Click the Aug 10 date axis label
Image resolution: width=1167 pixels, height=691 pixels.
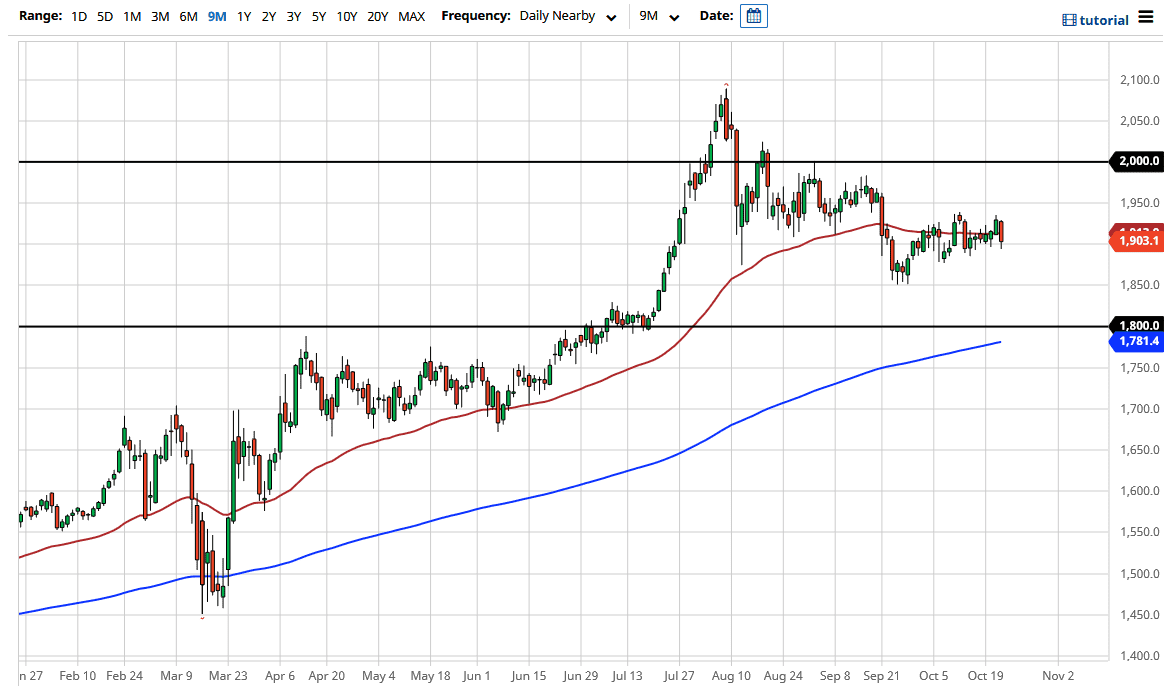tap(731, 675)
